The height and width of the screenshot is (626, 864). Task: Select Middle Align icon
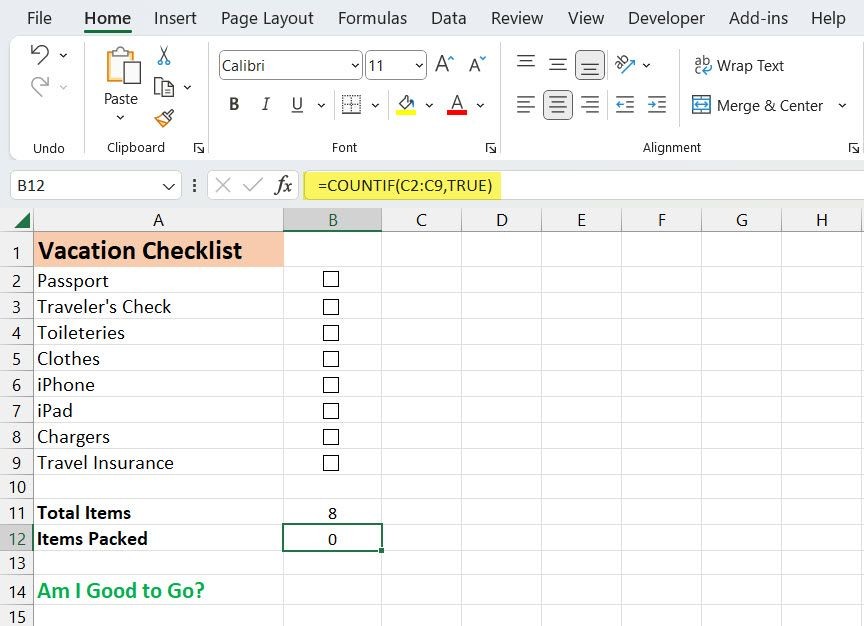coord(558,65)
